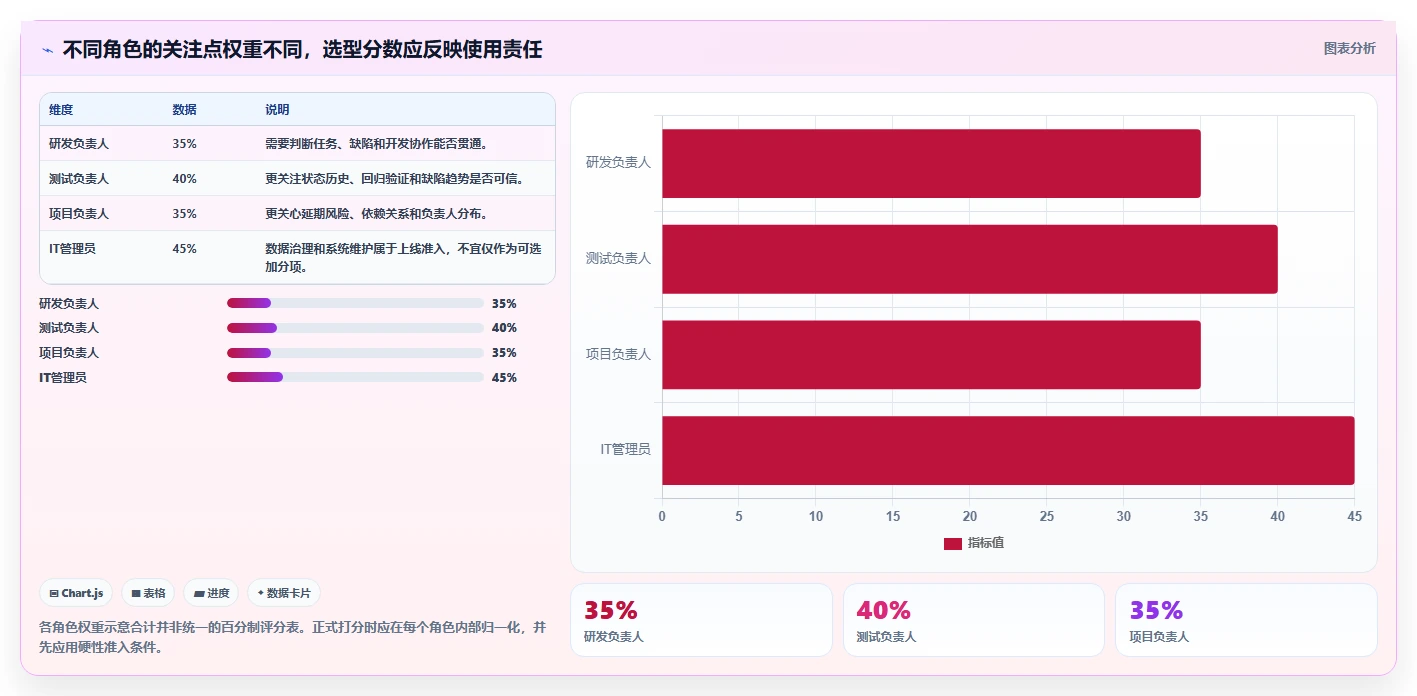The width and height of the screenshot is (1417, 696).
Task: Click the 图表分析 label in header
Action: pos(1349,48)
